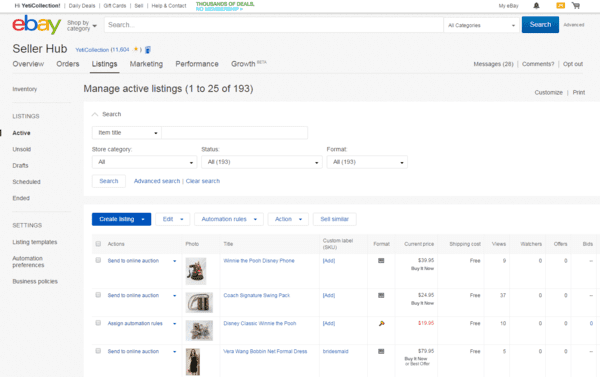The image size is (600, 377).
Task: Click the Sell similar button
Action: [x=335, y=219]
